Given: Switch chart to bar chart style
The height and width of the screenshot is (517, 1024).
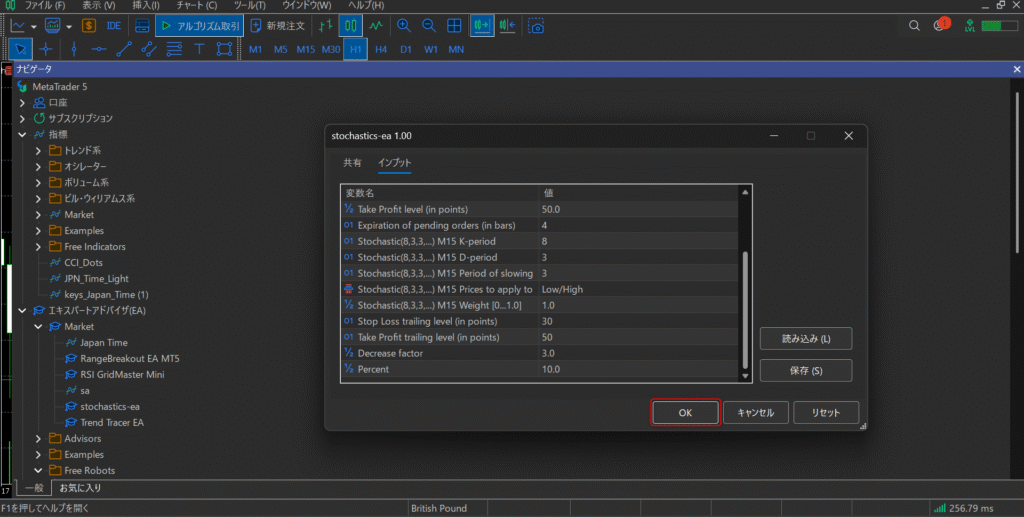Looking at the screenshot, I should coord(325,26).
